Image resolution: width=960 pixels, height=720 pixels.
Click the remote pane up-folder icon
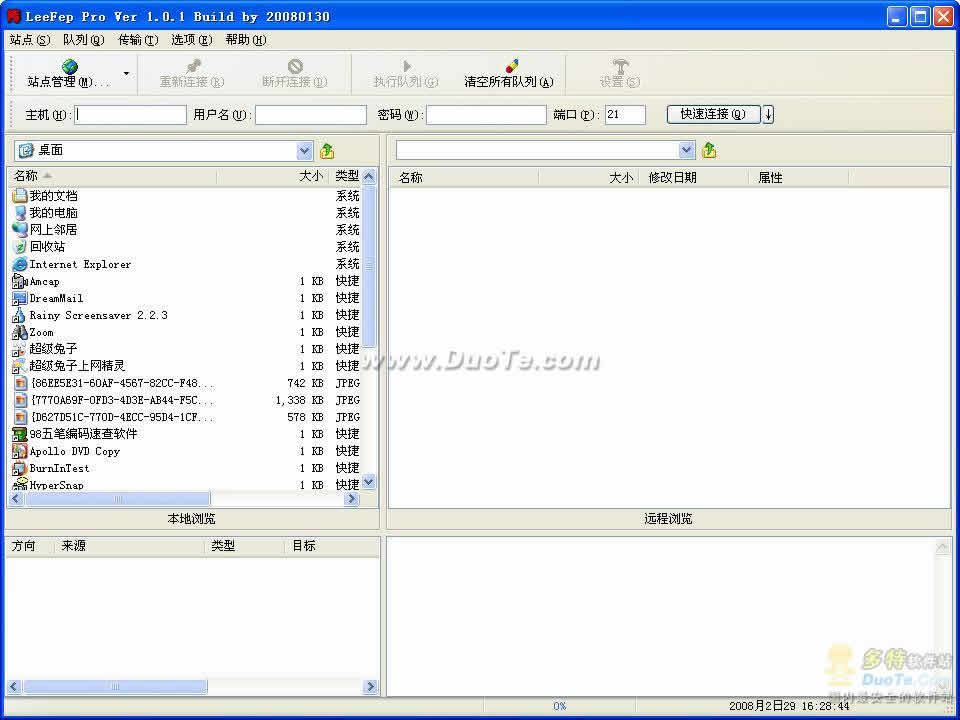click(709, 150)
